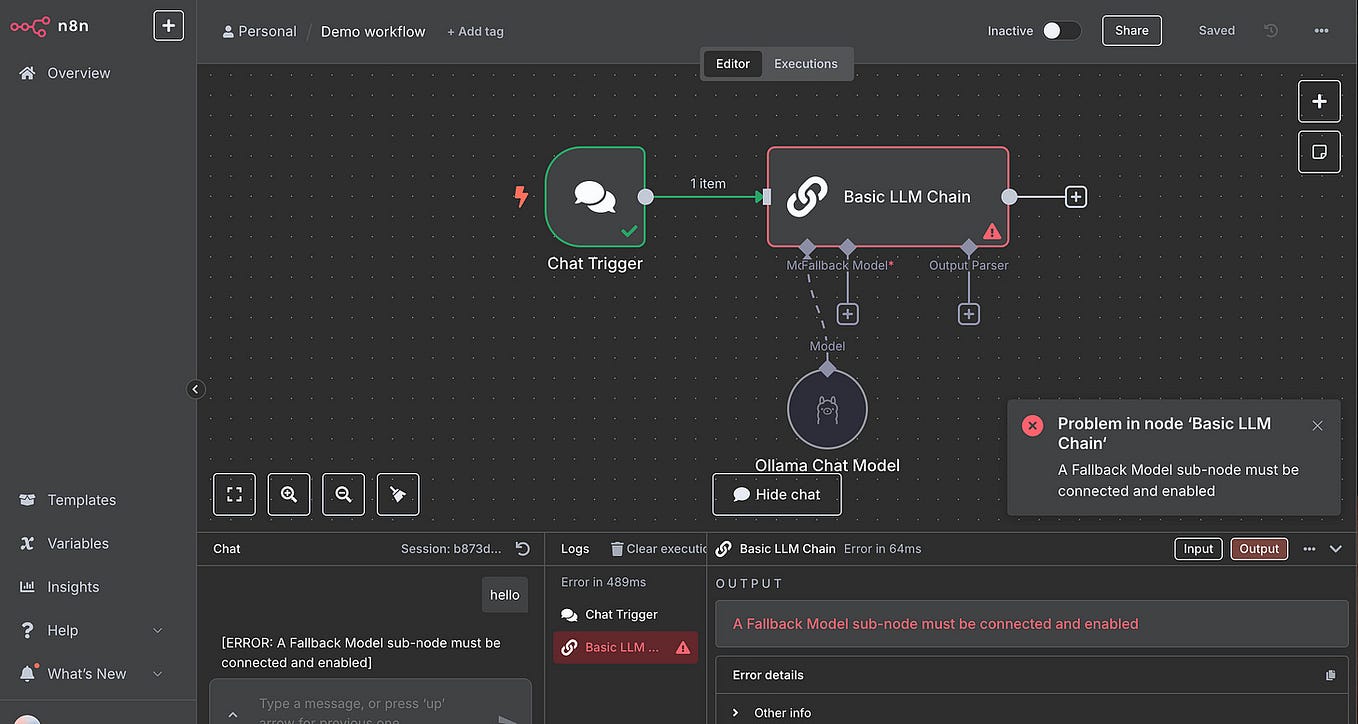Switch the node panel to Input view
This screenshot has width=1358, height=724.
click(1197, 548)
